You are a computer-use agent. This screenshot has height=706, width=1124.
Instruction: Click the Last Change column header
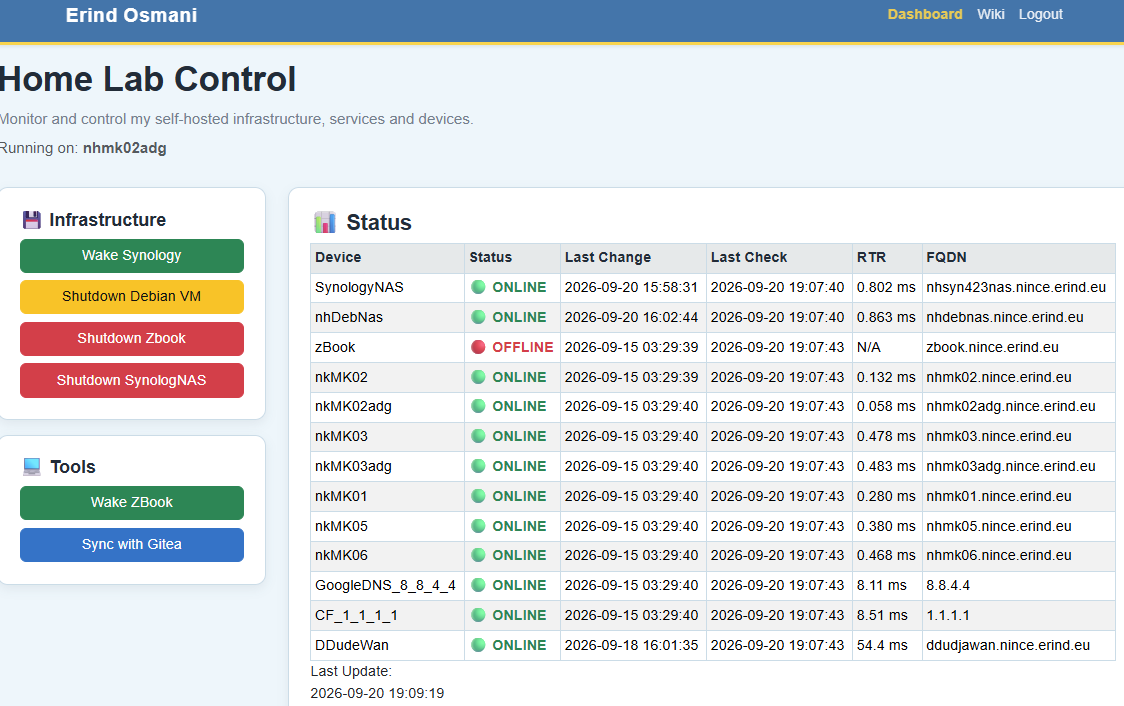point(633,257)
